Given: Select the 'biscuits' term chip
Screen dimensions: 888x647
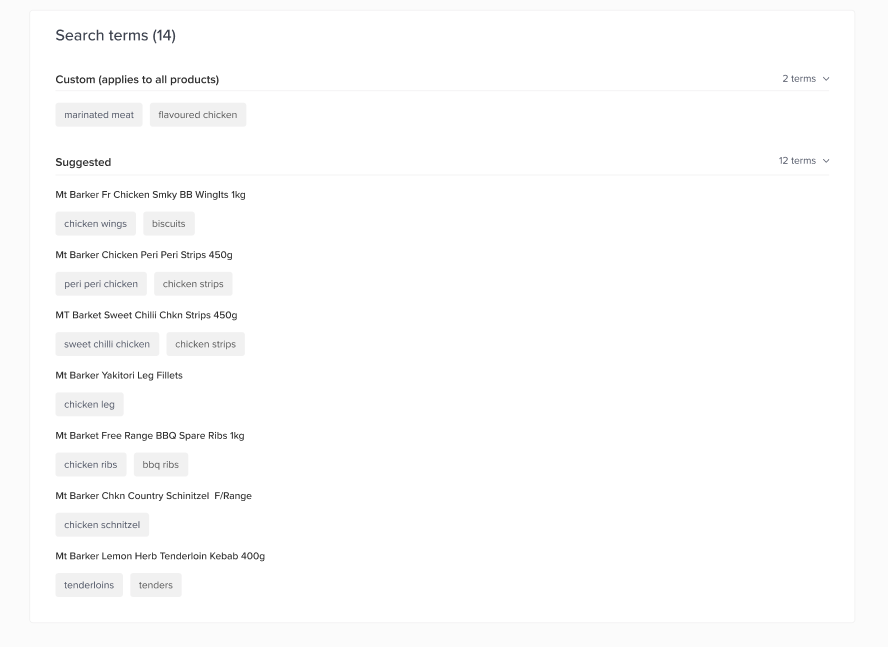Looking at the screenshot, I should [169, 224].
